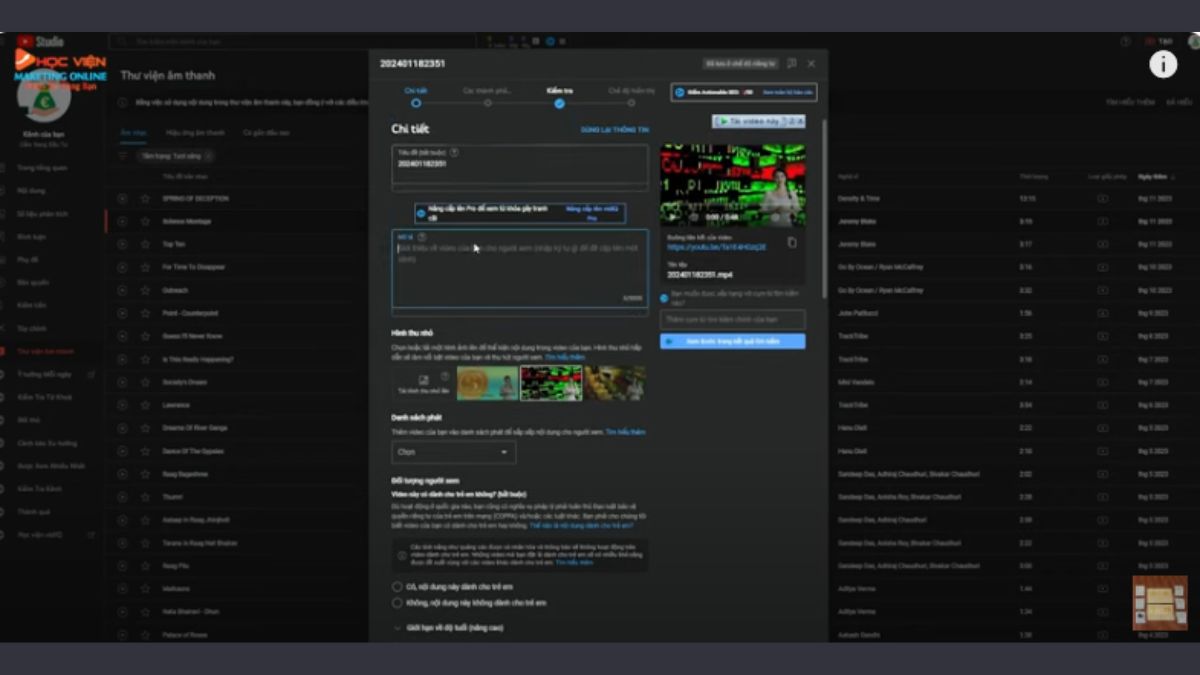Switch to 'Hiệu ứng âm thanh' tab
The image size is (1200, 675).
click(x=195, y=133)
